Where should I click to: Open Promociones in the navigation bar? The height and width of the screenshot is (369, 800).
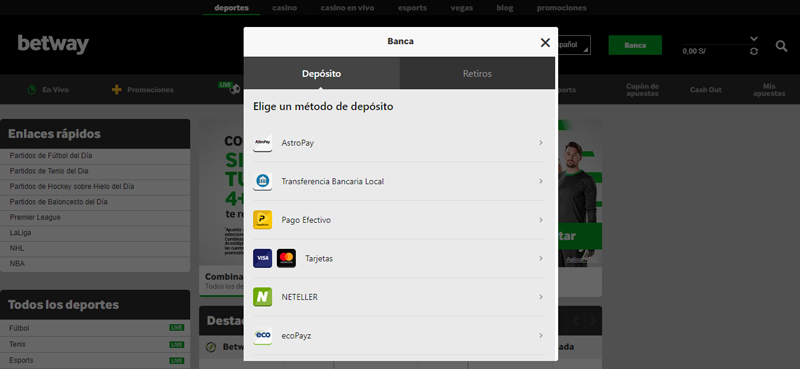click(x=151, y=90)
